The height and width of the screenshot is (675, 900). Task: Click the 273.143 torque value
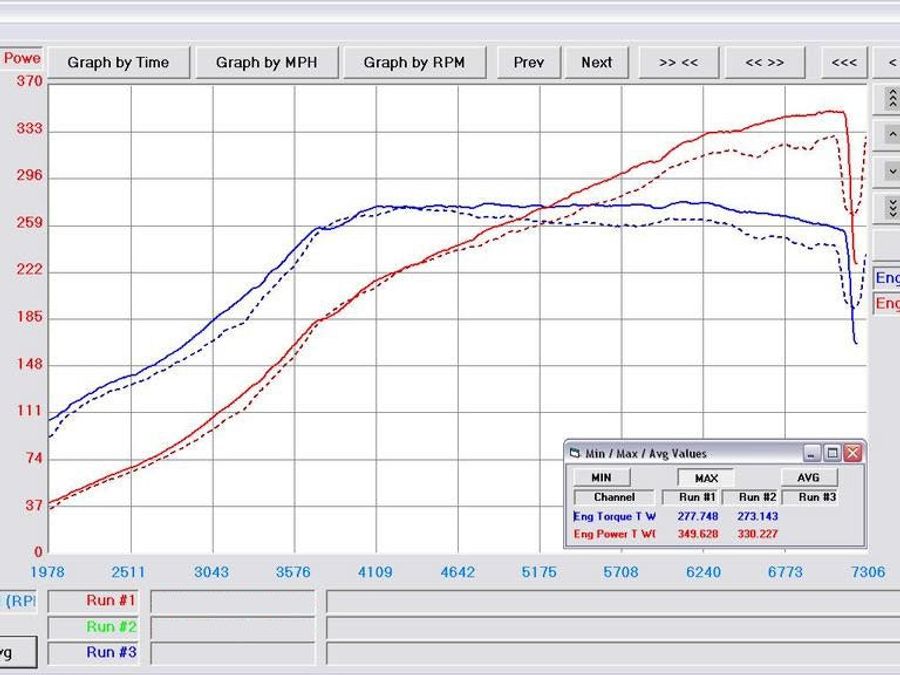[758, 516]
